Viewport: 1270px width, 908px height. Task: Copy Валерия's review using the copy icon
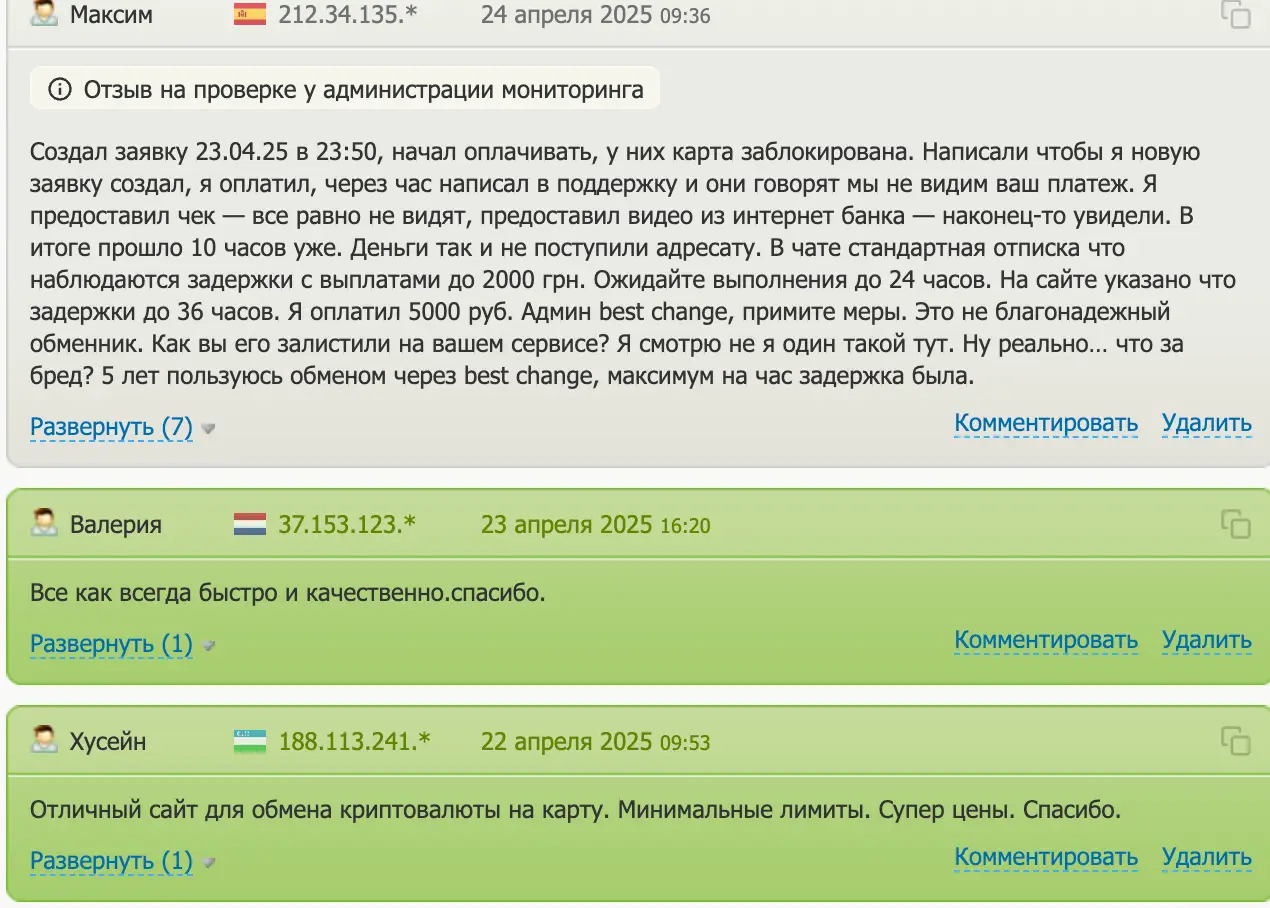[x=1237, y=523]
